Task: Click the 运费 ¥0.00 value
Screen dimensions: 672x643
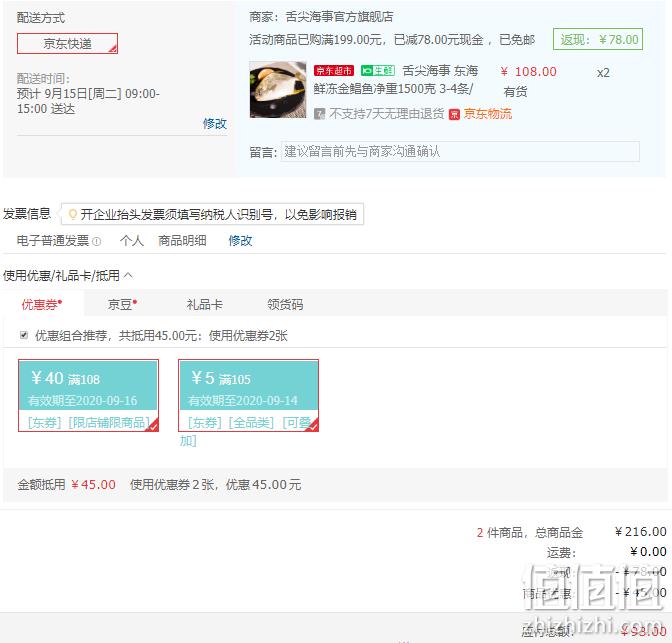Action: pos(648,552)
